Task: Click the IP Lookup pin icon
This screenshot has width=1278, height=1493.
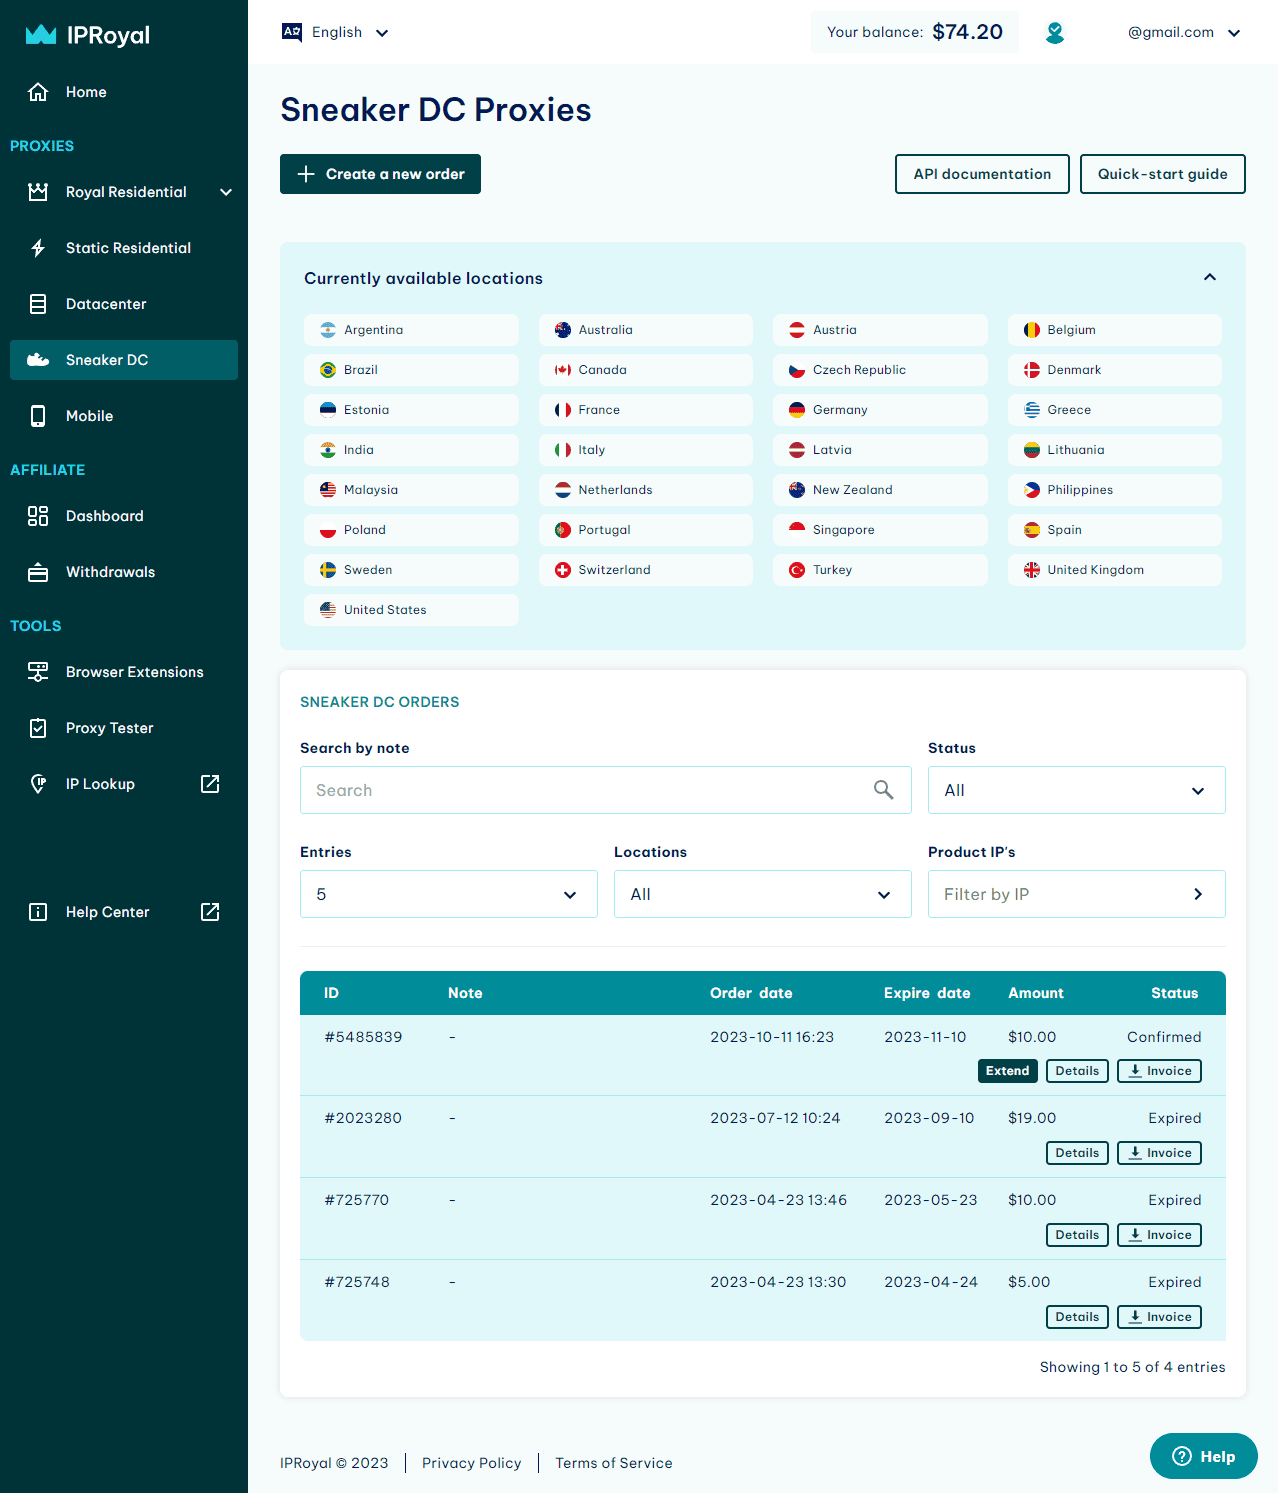Action: coord(38,784)
